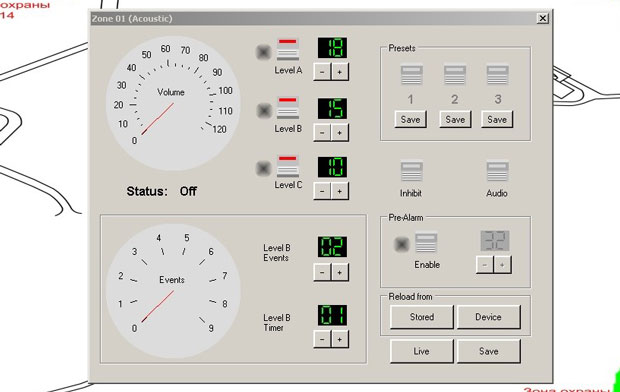
Task: Increase Level B value with plus
Action: click(340, 133)
